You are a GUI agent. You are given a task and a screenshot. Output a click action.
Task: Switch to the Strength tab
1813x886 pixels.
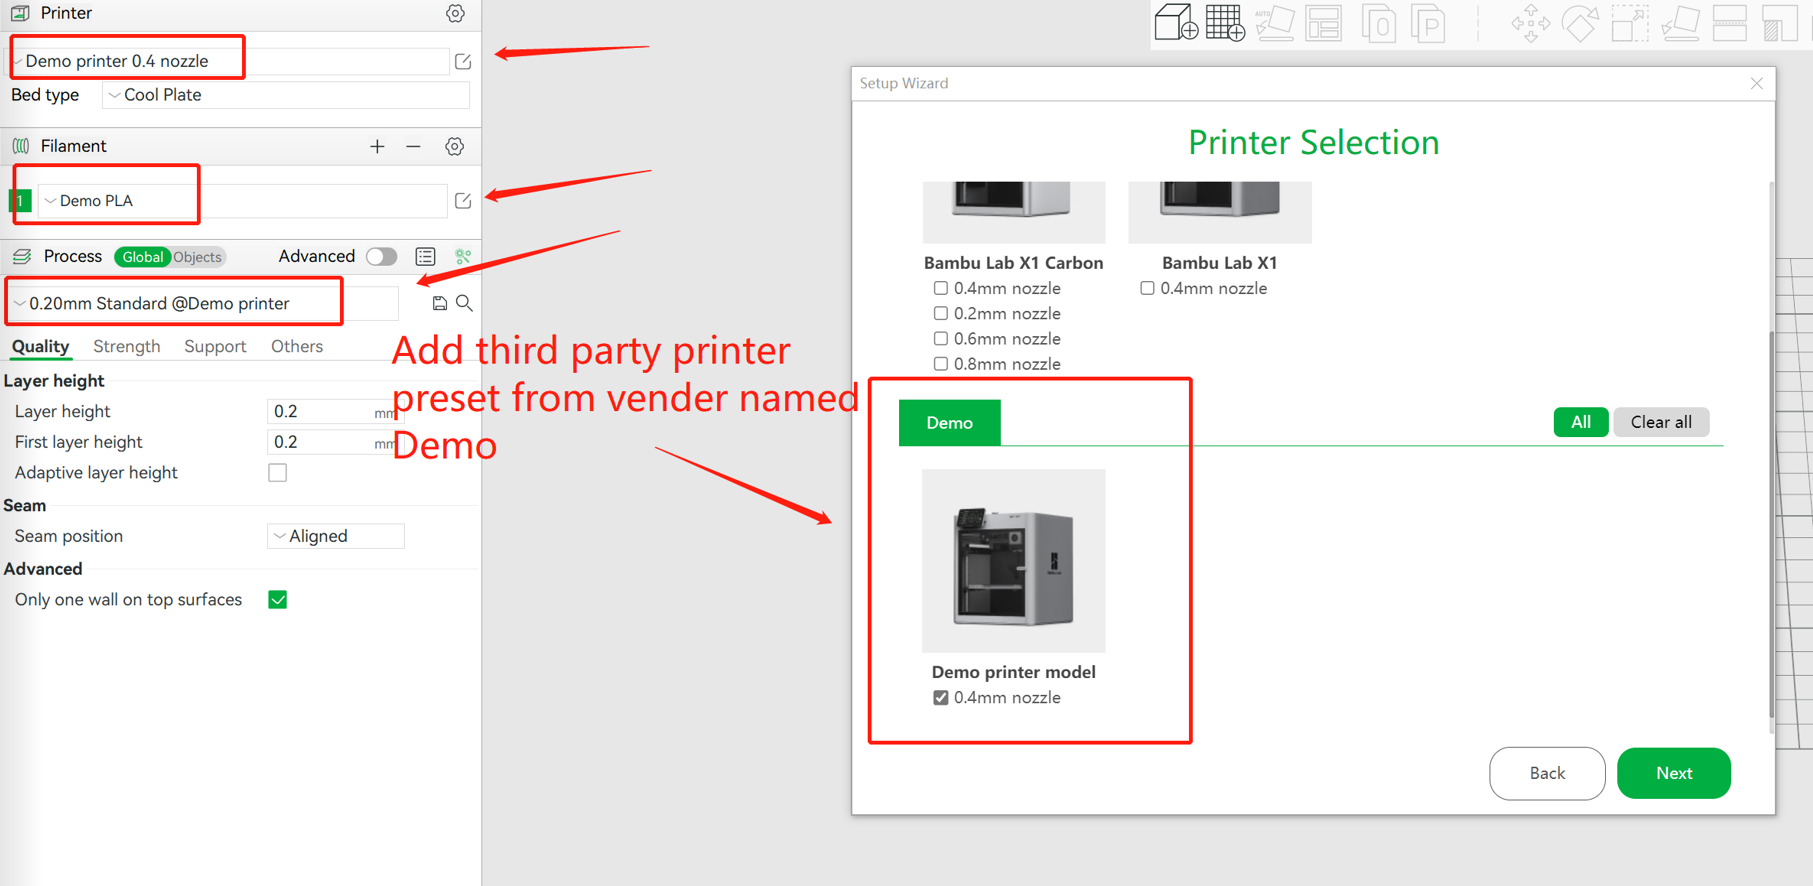click(127, 347)
